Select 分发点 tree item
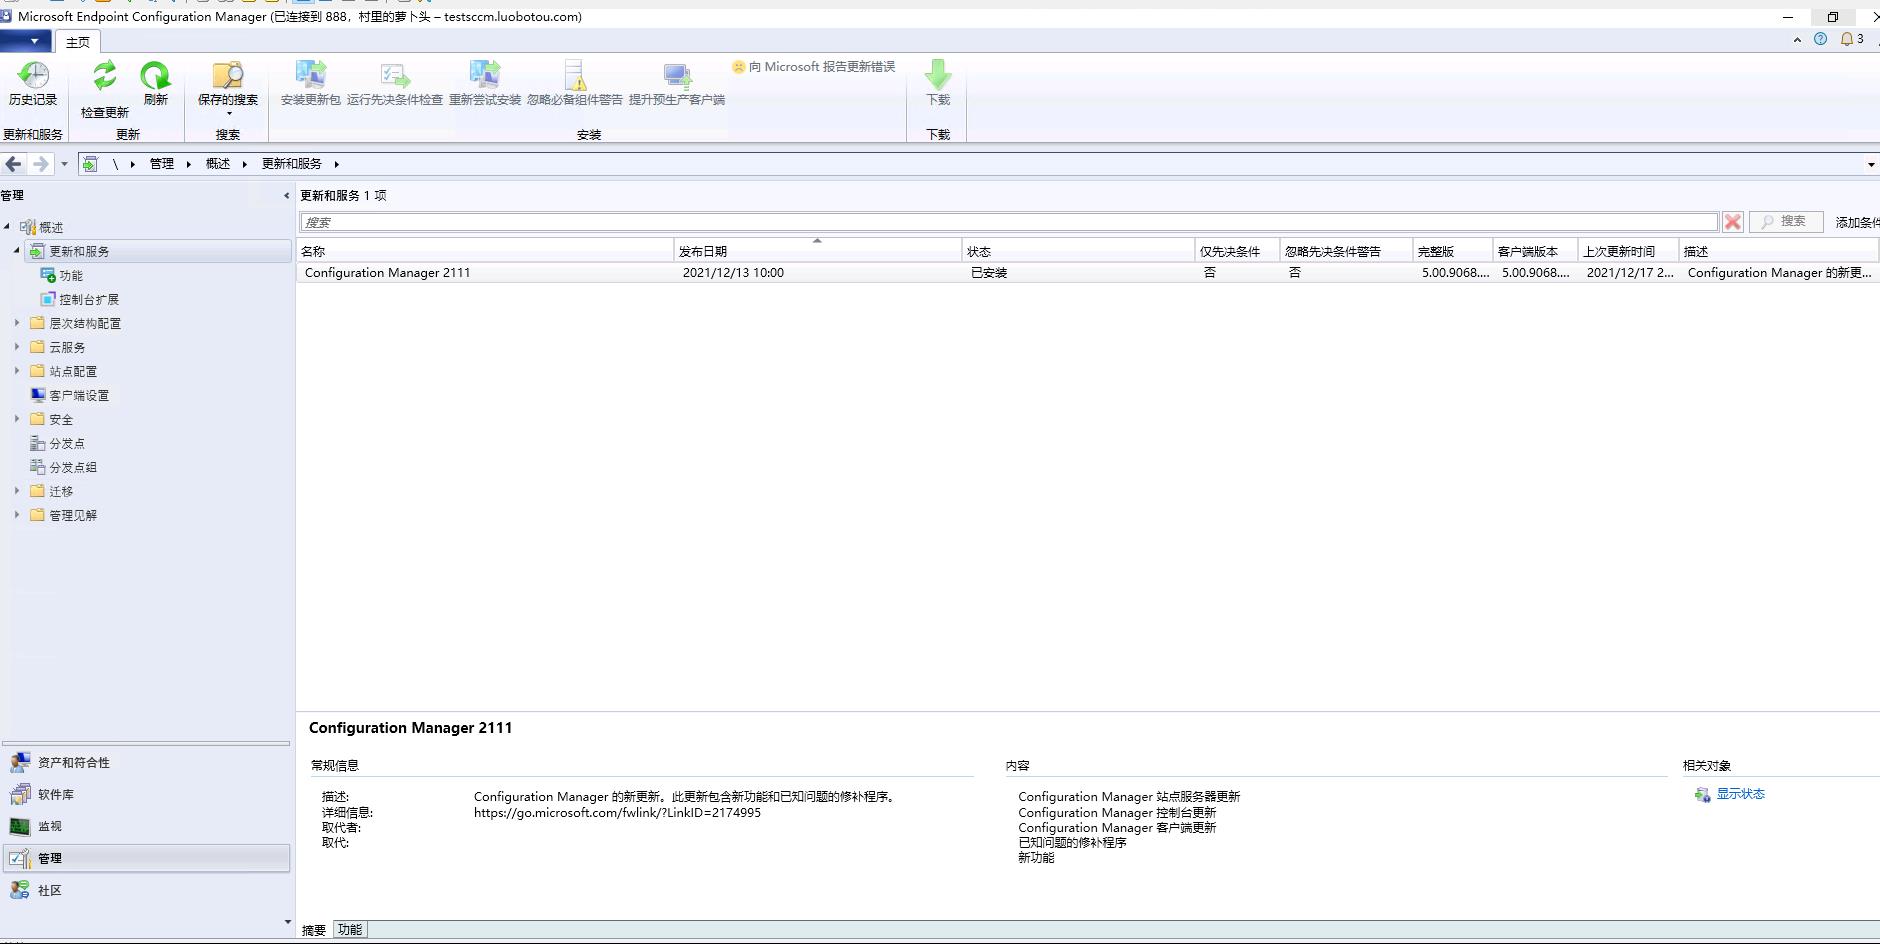The height and width of the screenshot is (944, 1880). 67,443
